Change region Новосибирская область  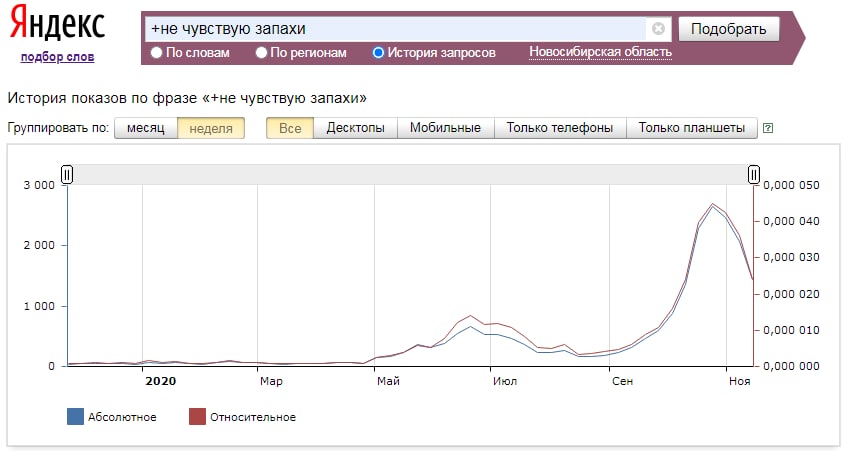600,52
